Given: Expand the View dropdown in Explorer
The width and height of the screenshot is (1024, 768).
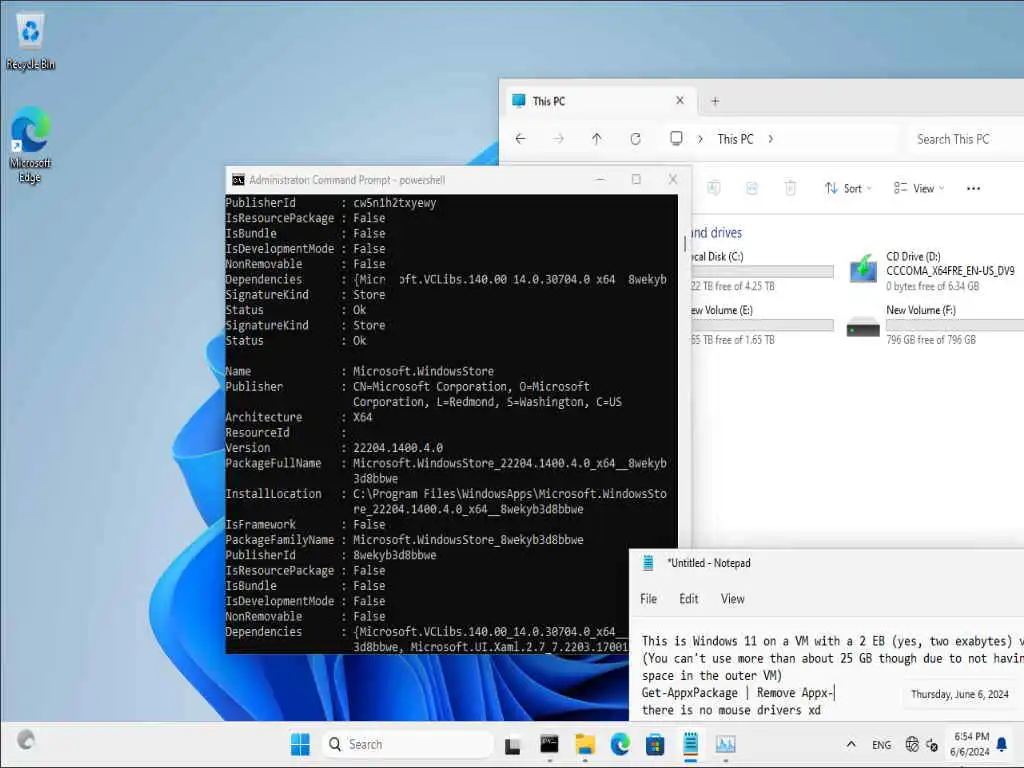Looking at the screenshot, I should click(919, 188).
